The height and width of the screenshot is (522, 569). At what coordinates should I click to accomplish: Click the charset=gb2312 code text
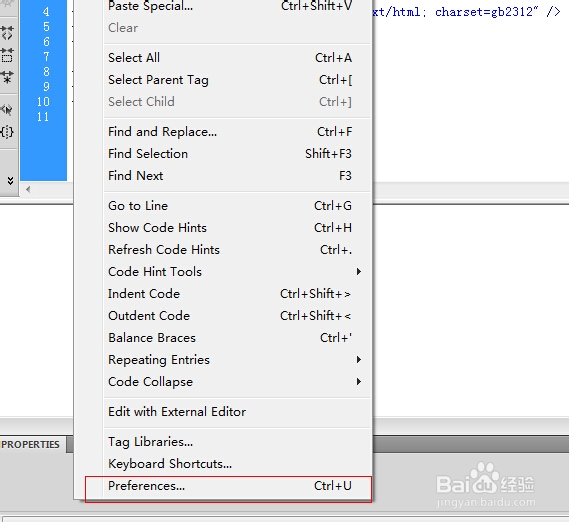point(486,12)
